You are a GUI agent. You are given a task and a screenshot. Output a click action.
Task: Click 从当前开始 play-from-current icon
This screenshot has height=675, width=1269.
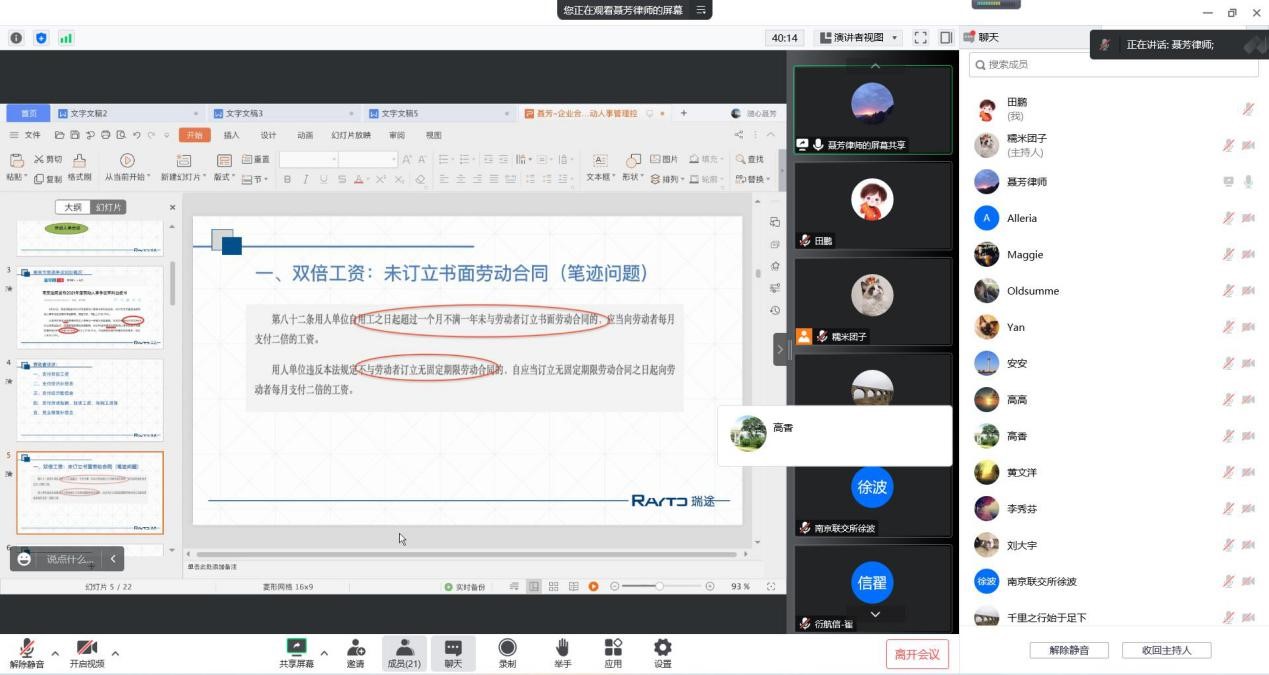[x=127, y=160]
